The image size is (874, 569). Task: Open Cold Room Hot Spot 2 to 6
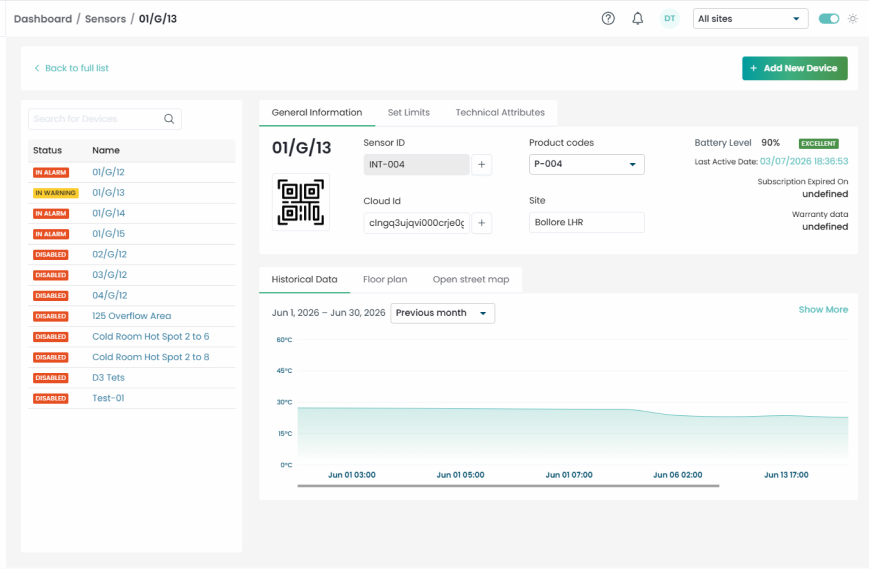(x=150, y=337)
